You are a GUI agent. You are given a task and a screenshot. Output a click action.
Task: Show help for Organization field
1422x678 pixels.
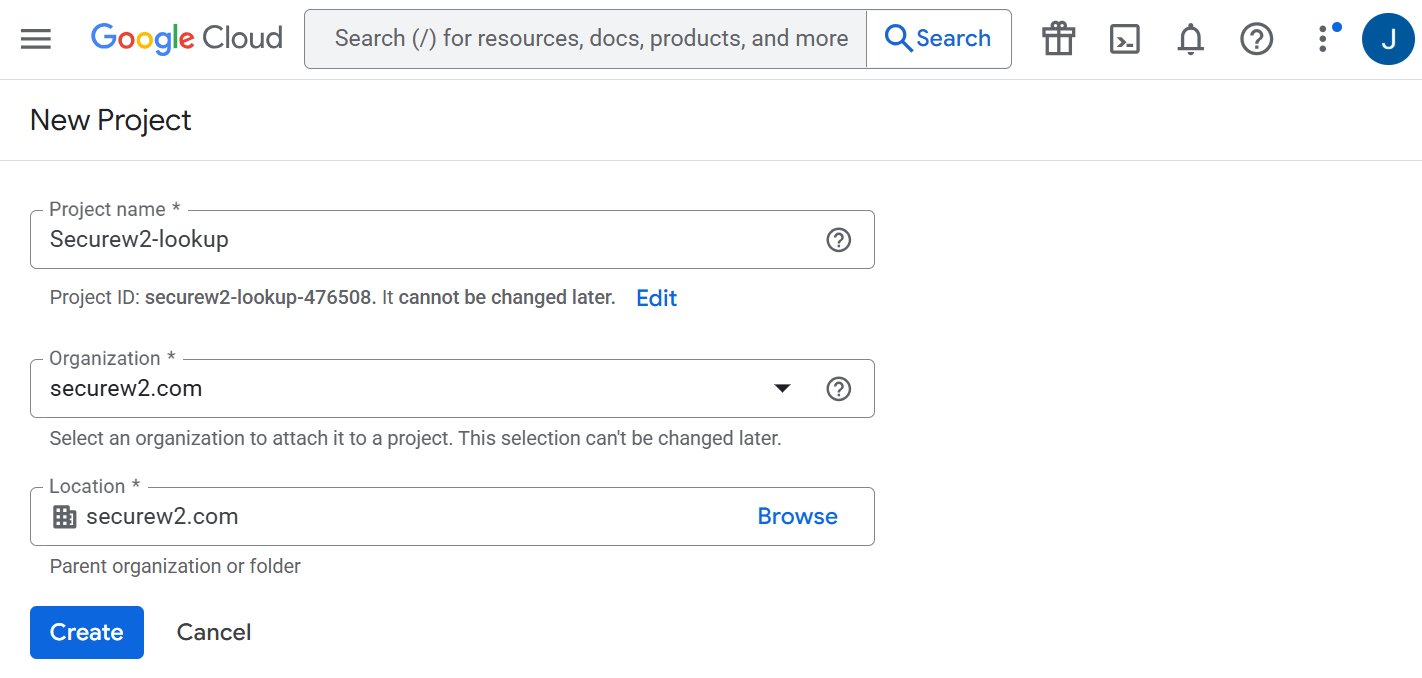(839, 389)
